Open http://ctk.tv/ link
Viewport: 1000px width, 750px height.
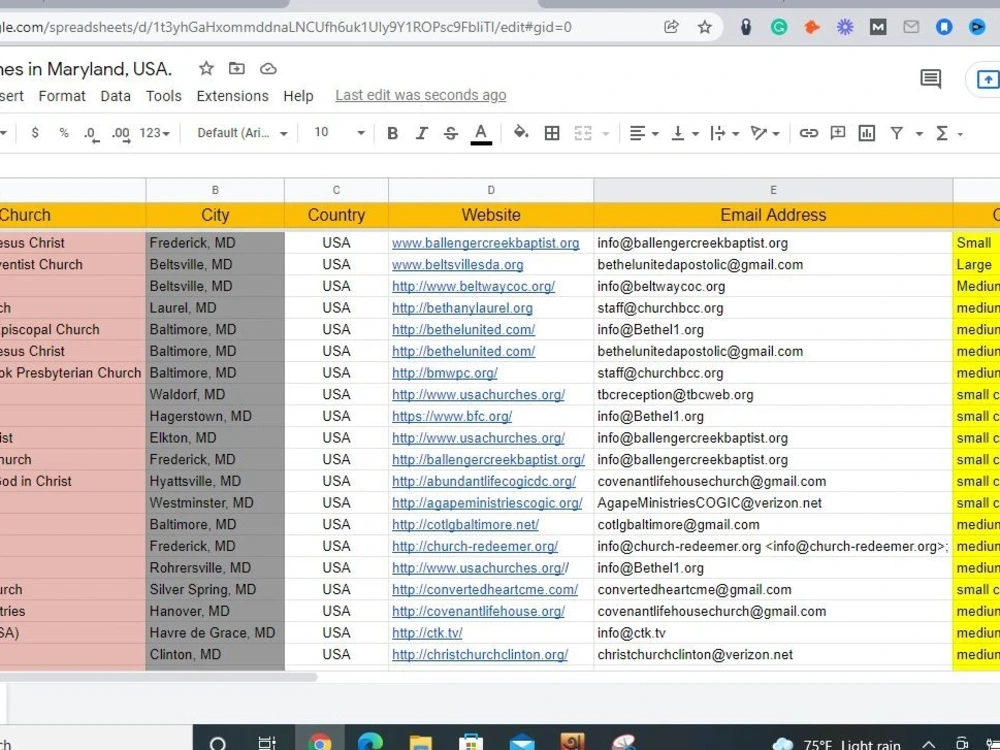427,633
